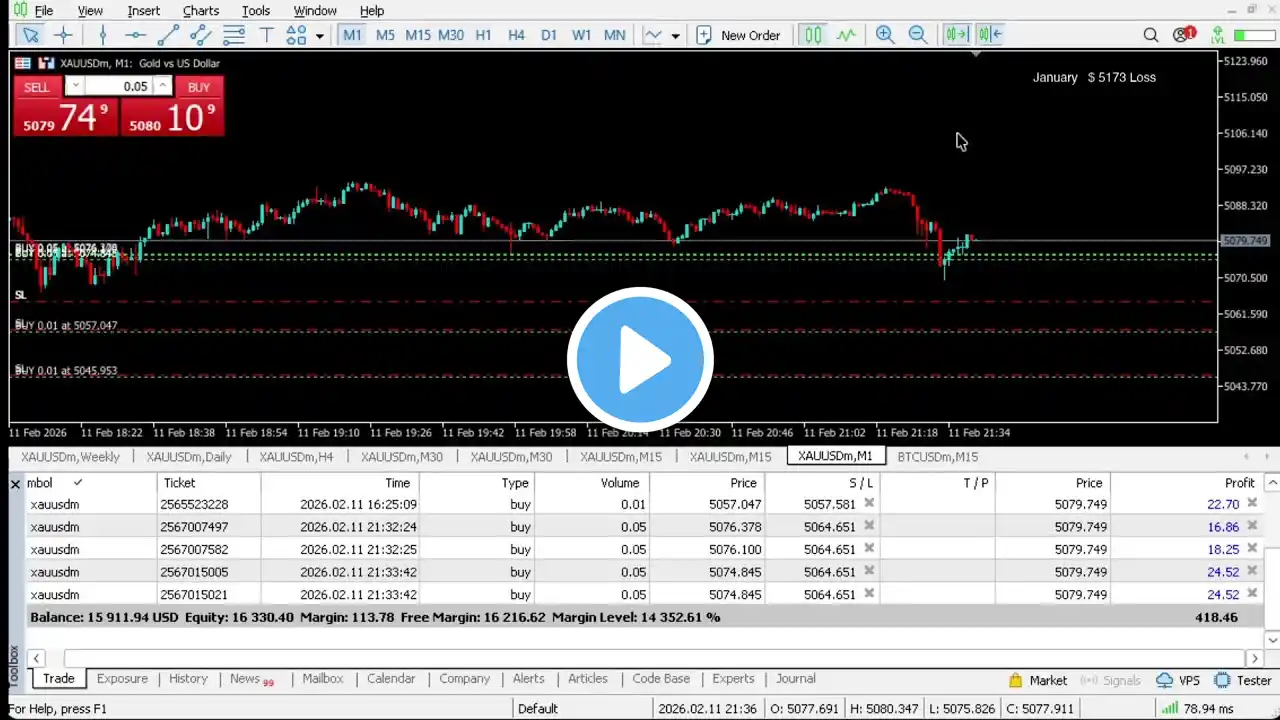Select the cursor arrow tool

click(30, 35)
